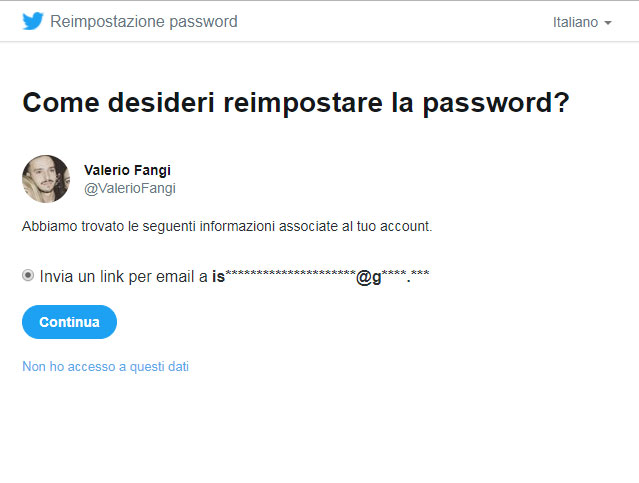Screen dimensions: 639x483
Task: Click the Twitter bird logo
Action: tap(33, 21)
